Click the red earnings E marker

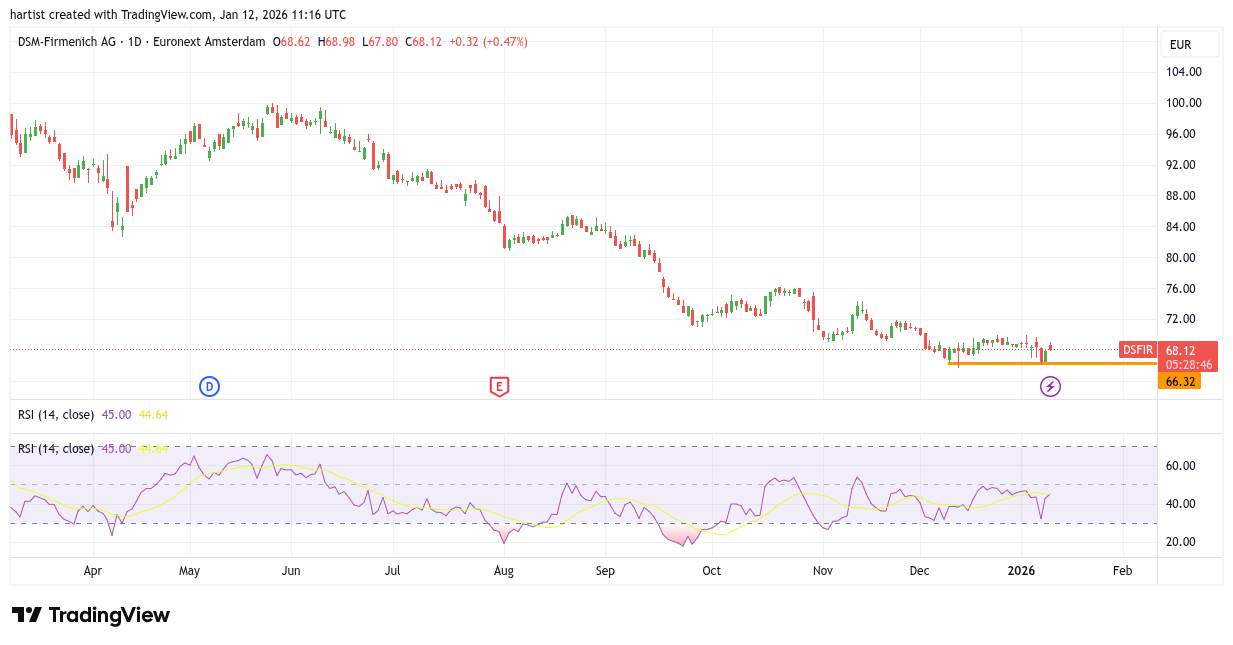click(499, 386)
